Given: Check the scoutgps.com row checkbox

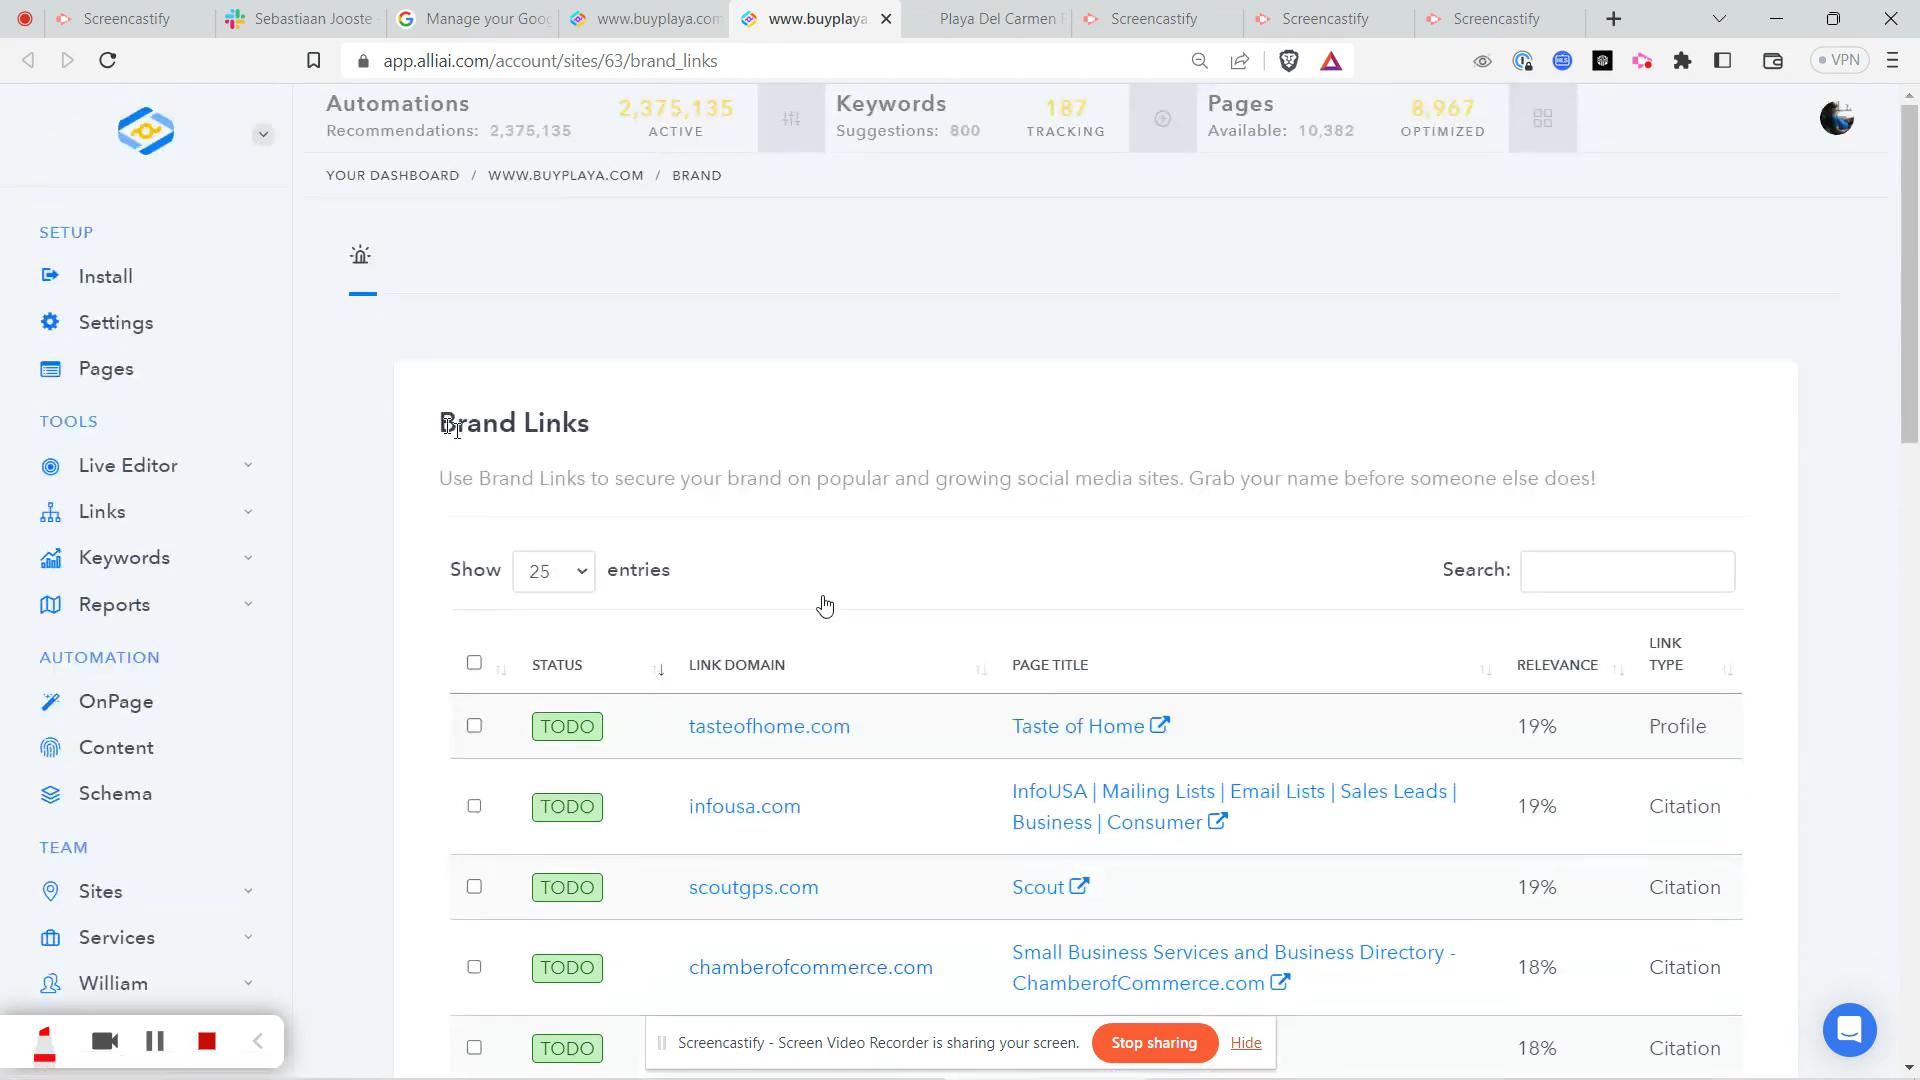Looking at the screenshot, I should tap(474, 887).
